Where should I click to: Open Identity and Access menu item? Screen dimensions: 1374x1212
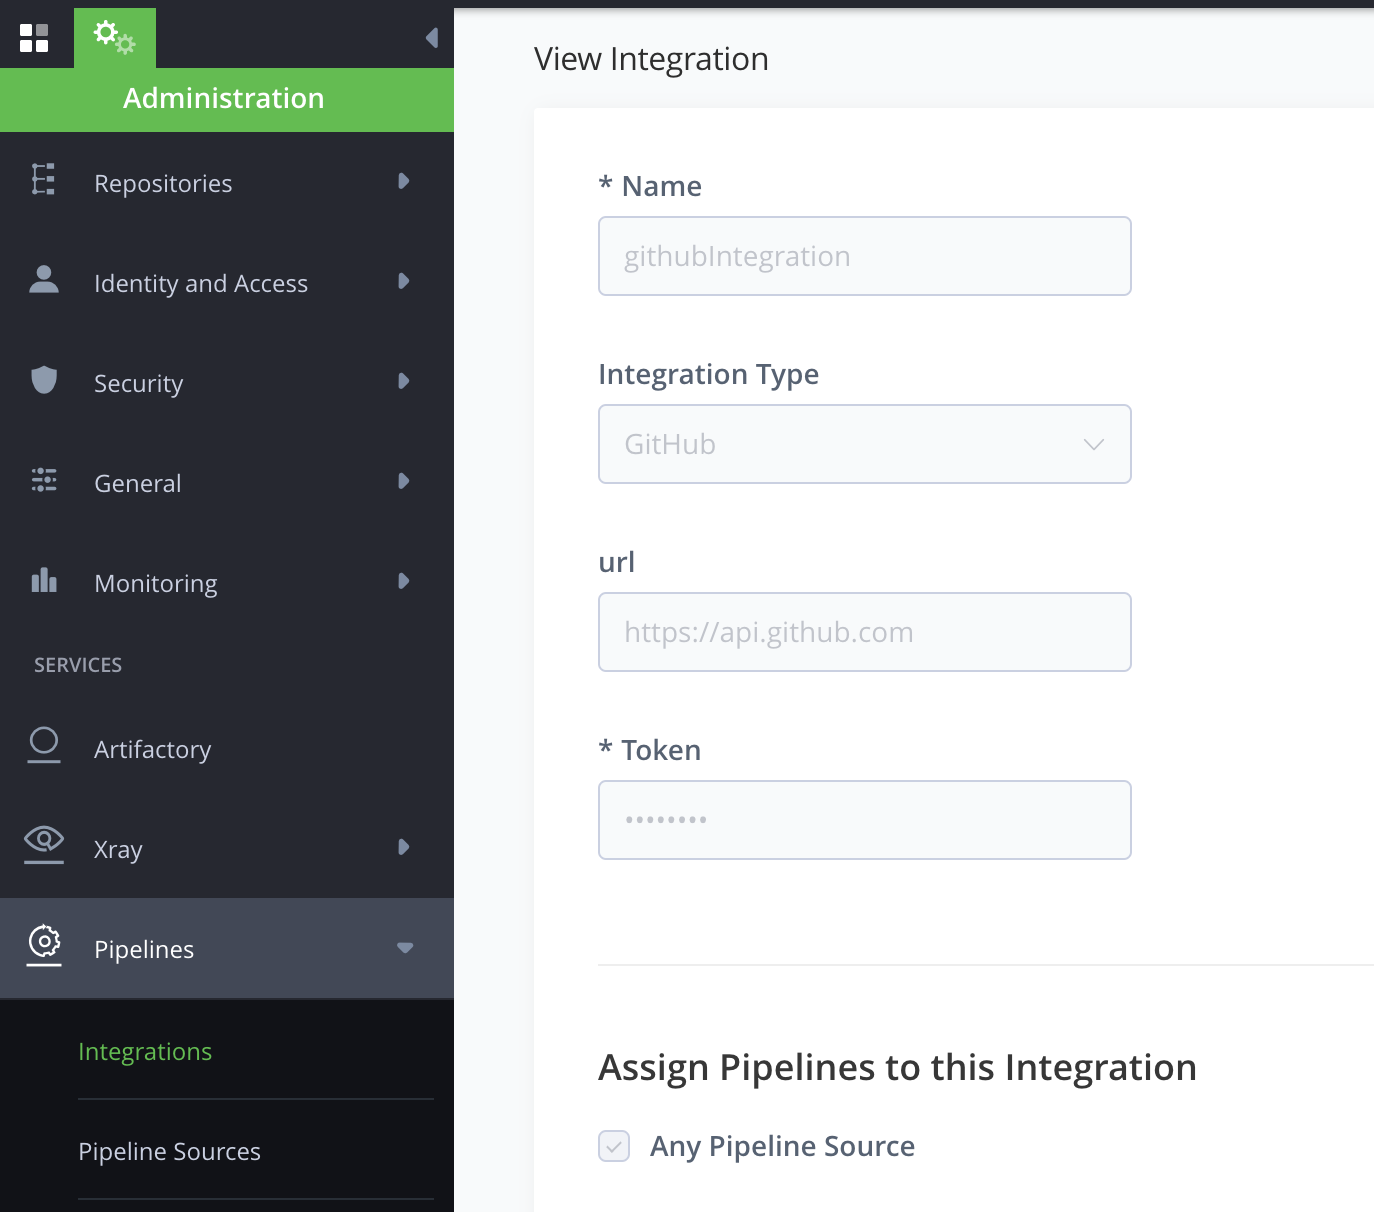227,282
